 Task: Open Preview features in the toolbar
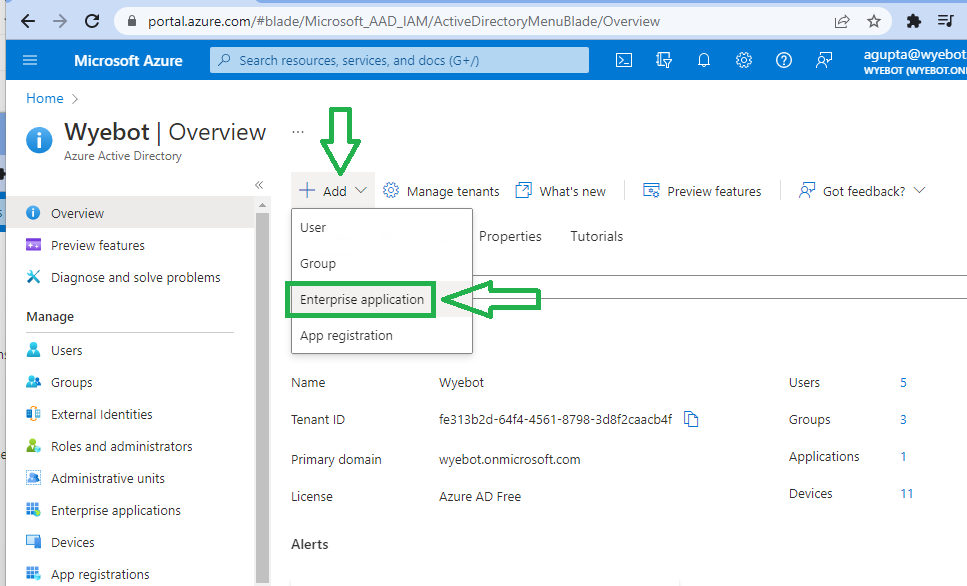[702, 191]
